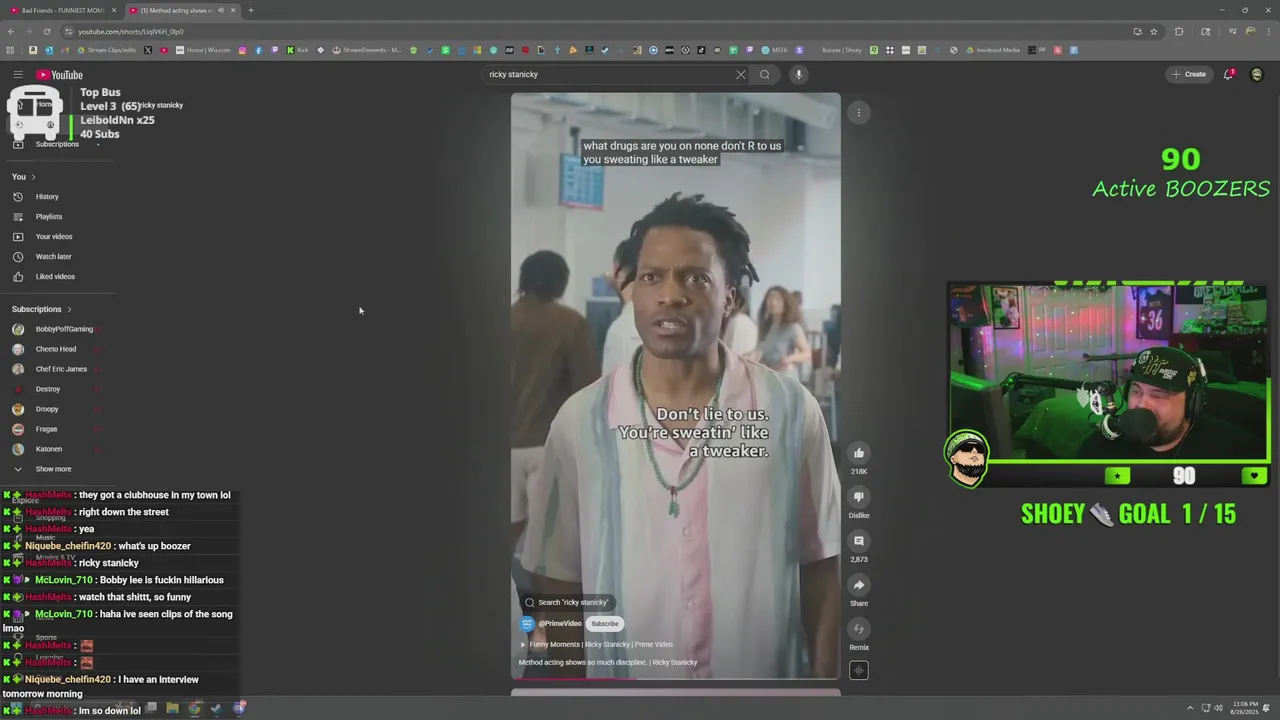1280x720 pixels.
Task: Go back in browser
Action: [x=11, y=31]
